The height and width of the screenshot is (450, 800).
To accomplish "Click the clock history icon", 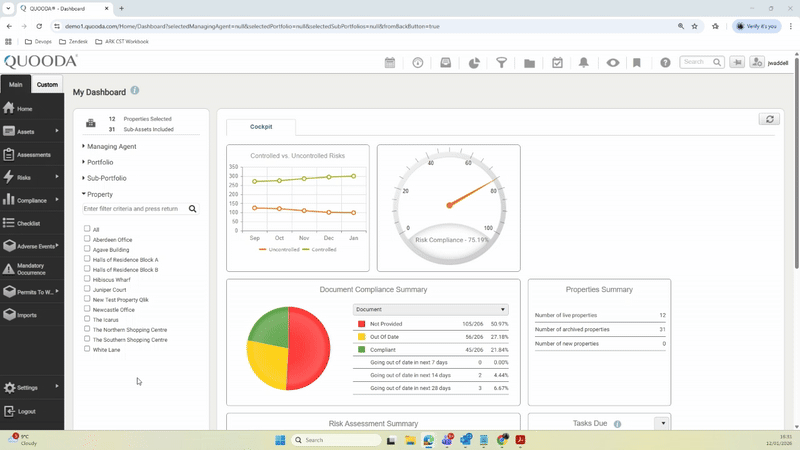I will [418, 63].
